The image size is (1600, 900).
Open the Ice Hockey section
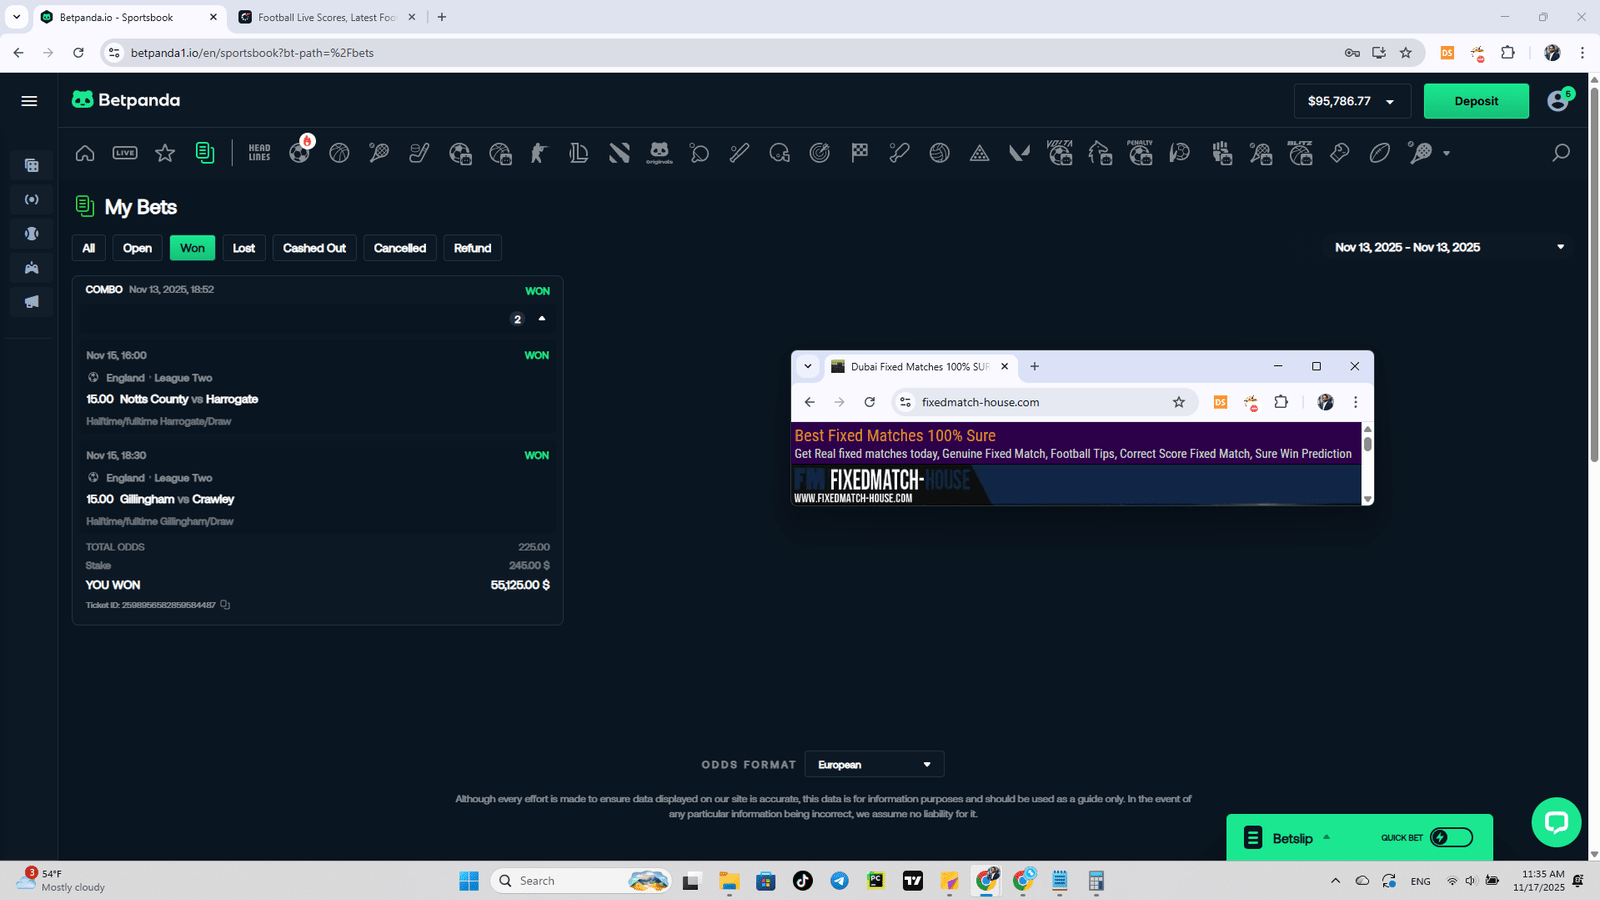pos(417,153)
